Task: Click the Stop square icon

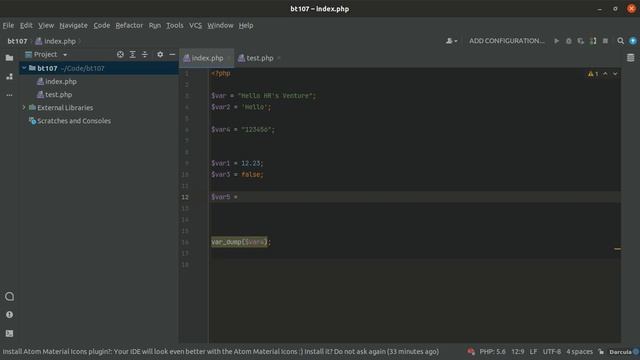Action: pyautogui.click(x=605, y=41)
